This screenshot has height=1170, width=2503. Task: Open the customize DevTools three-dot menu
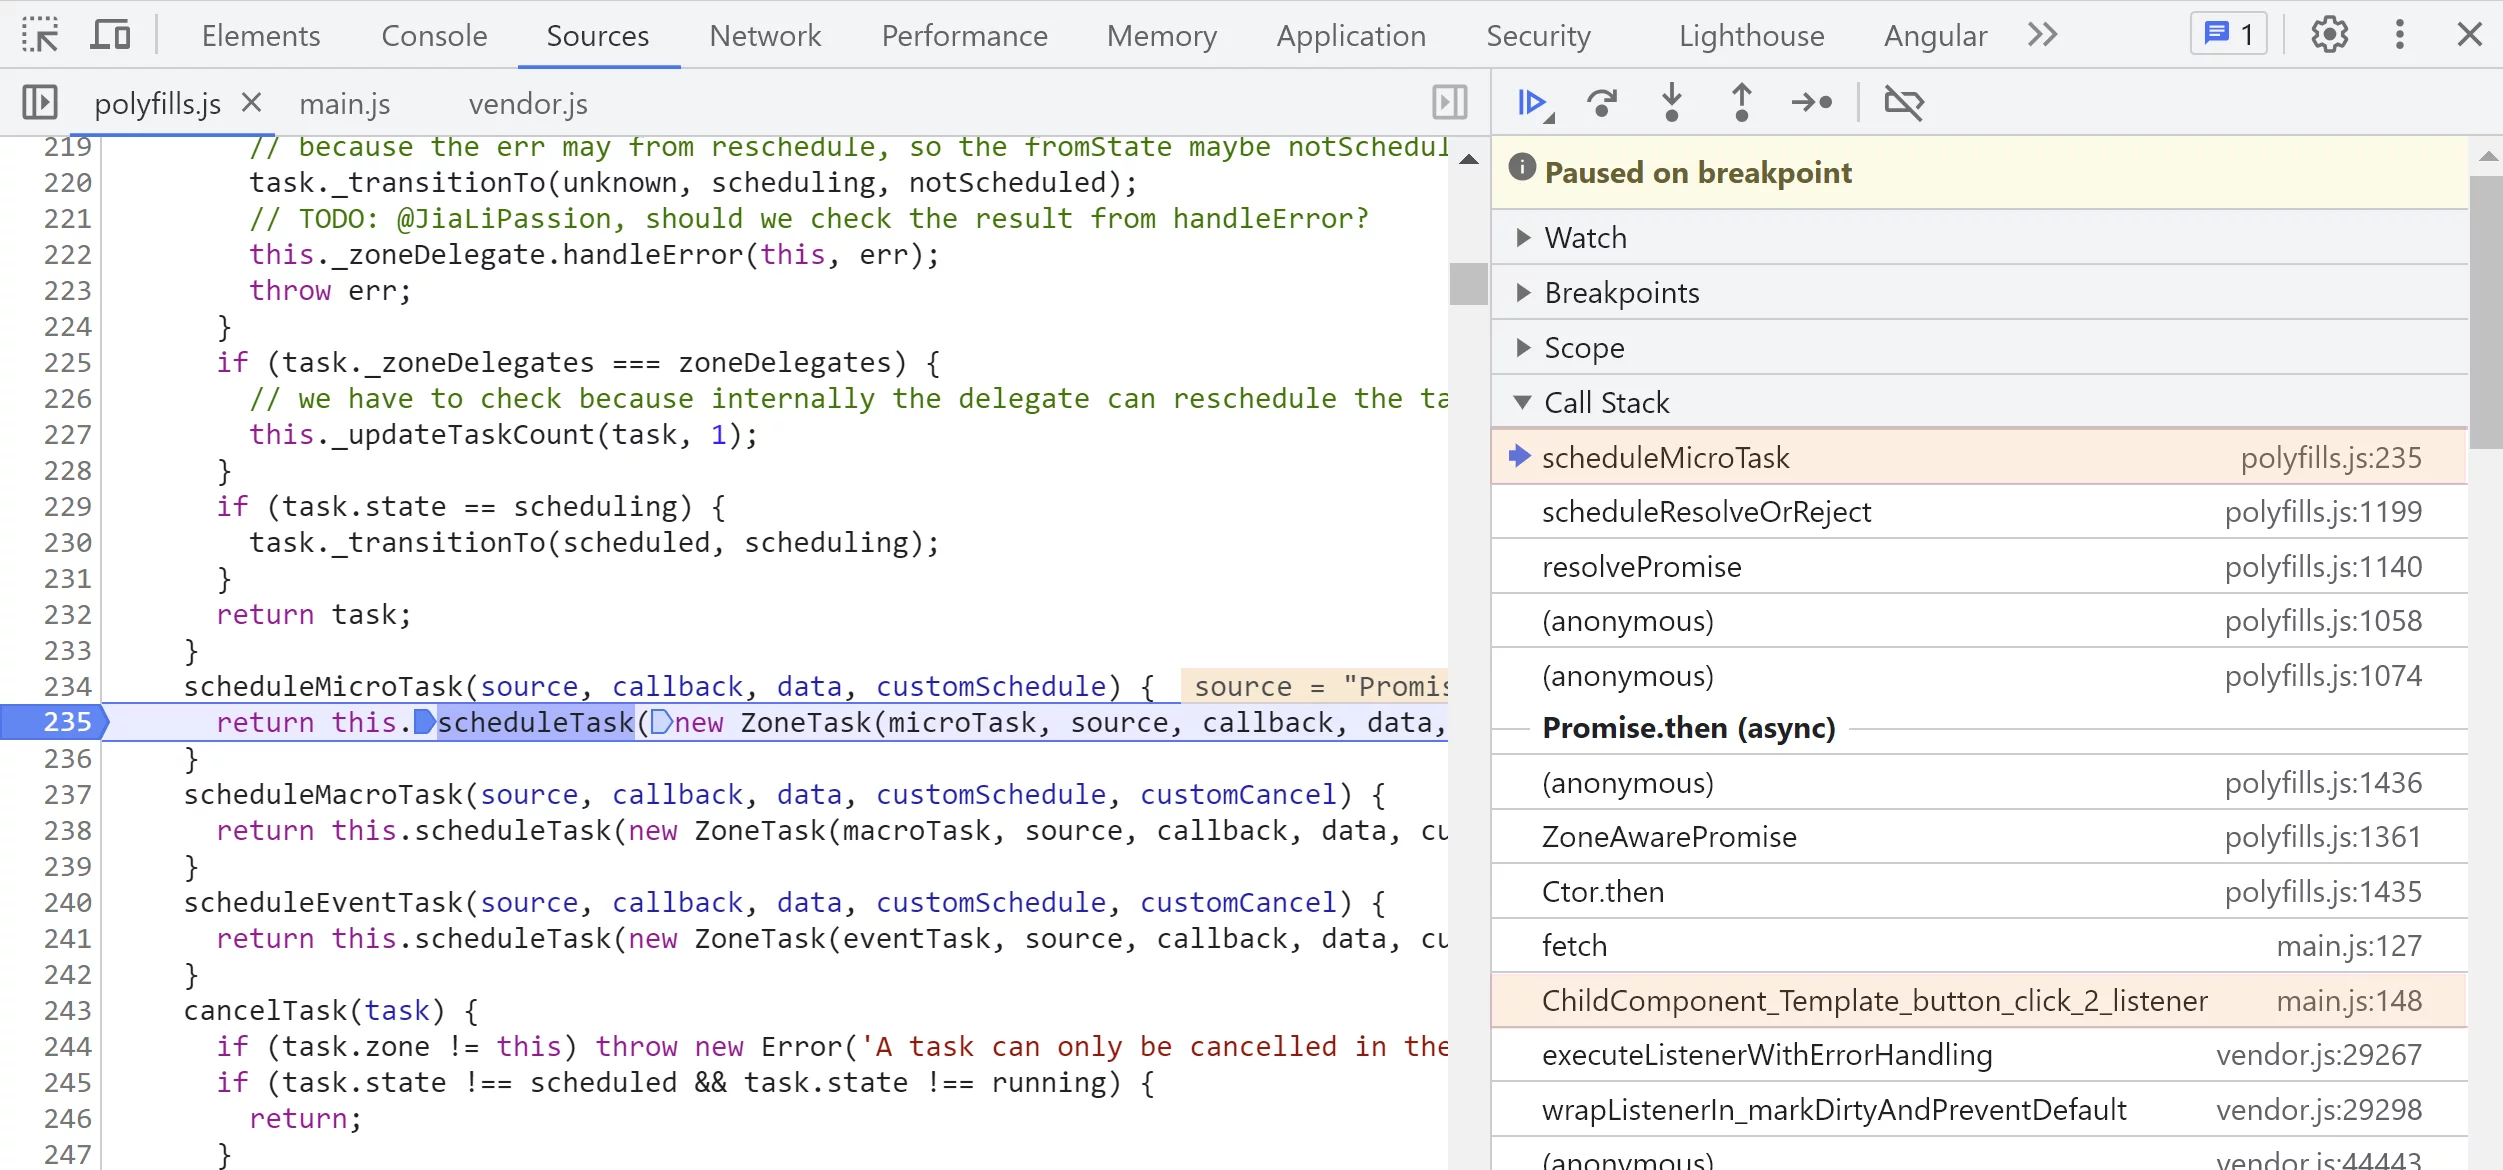(2399, 35)
